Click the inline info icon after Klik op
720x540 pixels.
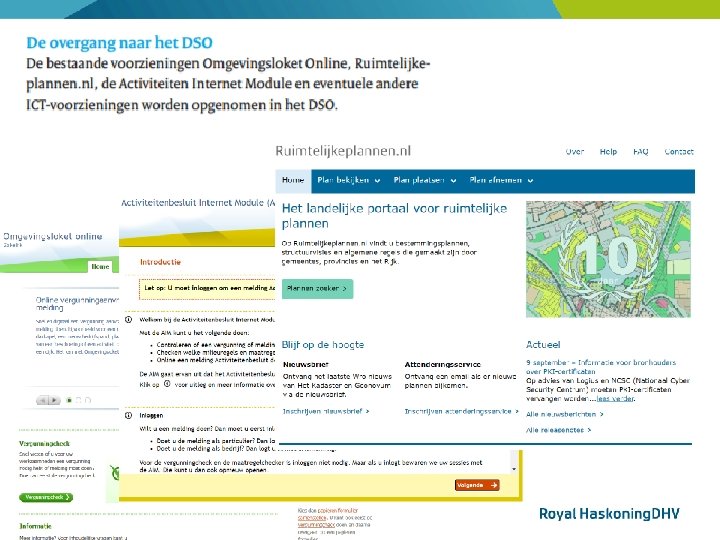[167, 384]
